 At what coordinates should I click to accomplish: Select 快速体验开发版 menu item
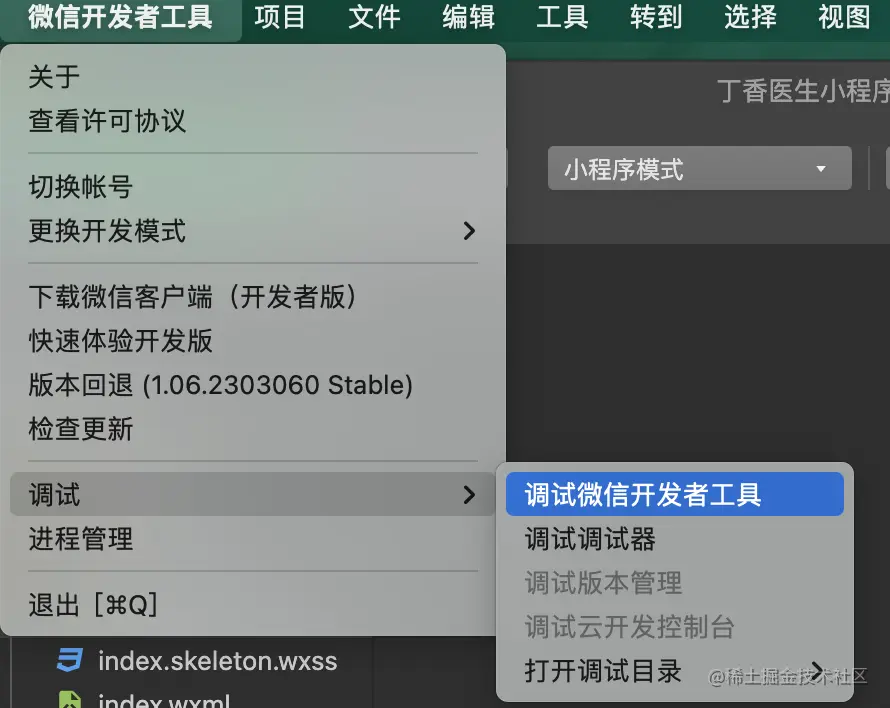click(253, 341)
